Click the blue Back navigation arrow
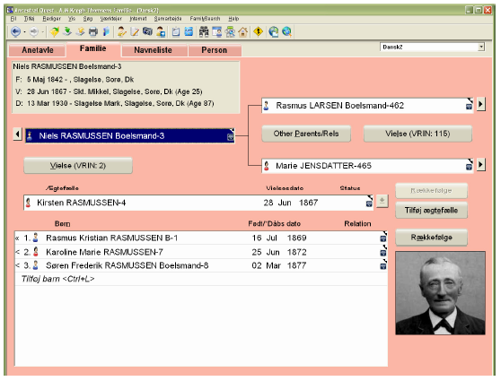Image resolution: width=500 pixels, height=381 pixels. 15,32
